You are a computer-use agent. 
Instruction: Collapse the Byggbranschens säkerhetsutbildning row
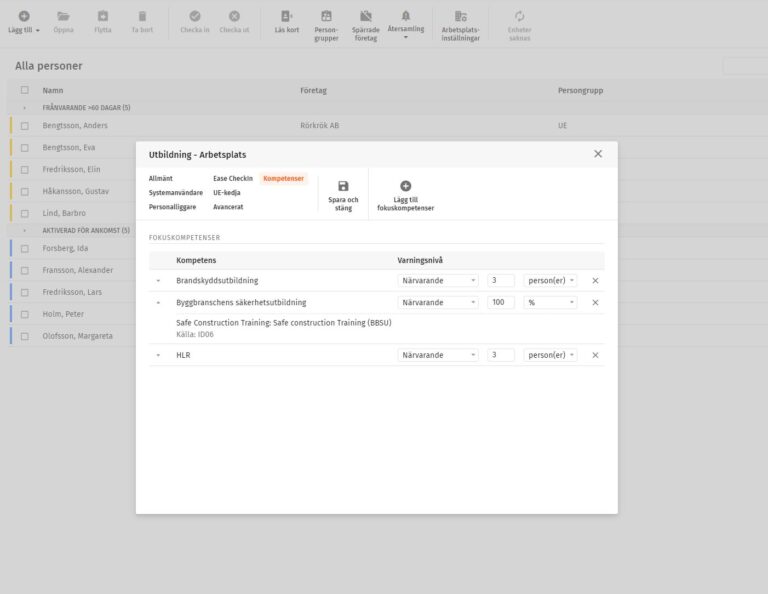(158, 302)
